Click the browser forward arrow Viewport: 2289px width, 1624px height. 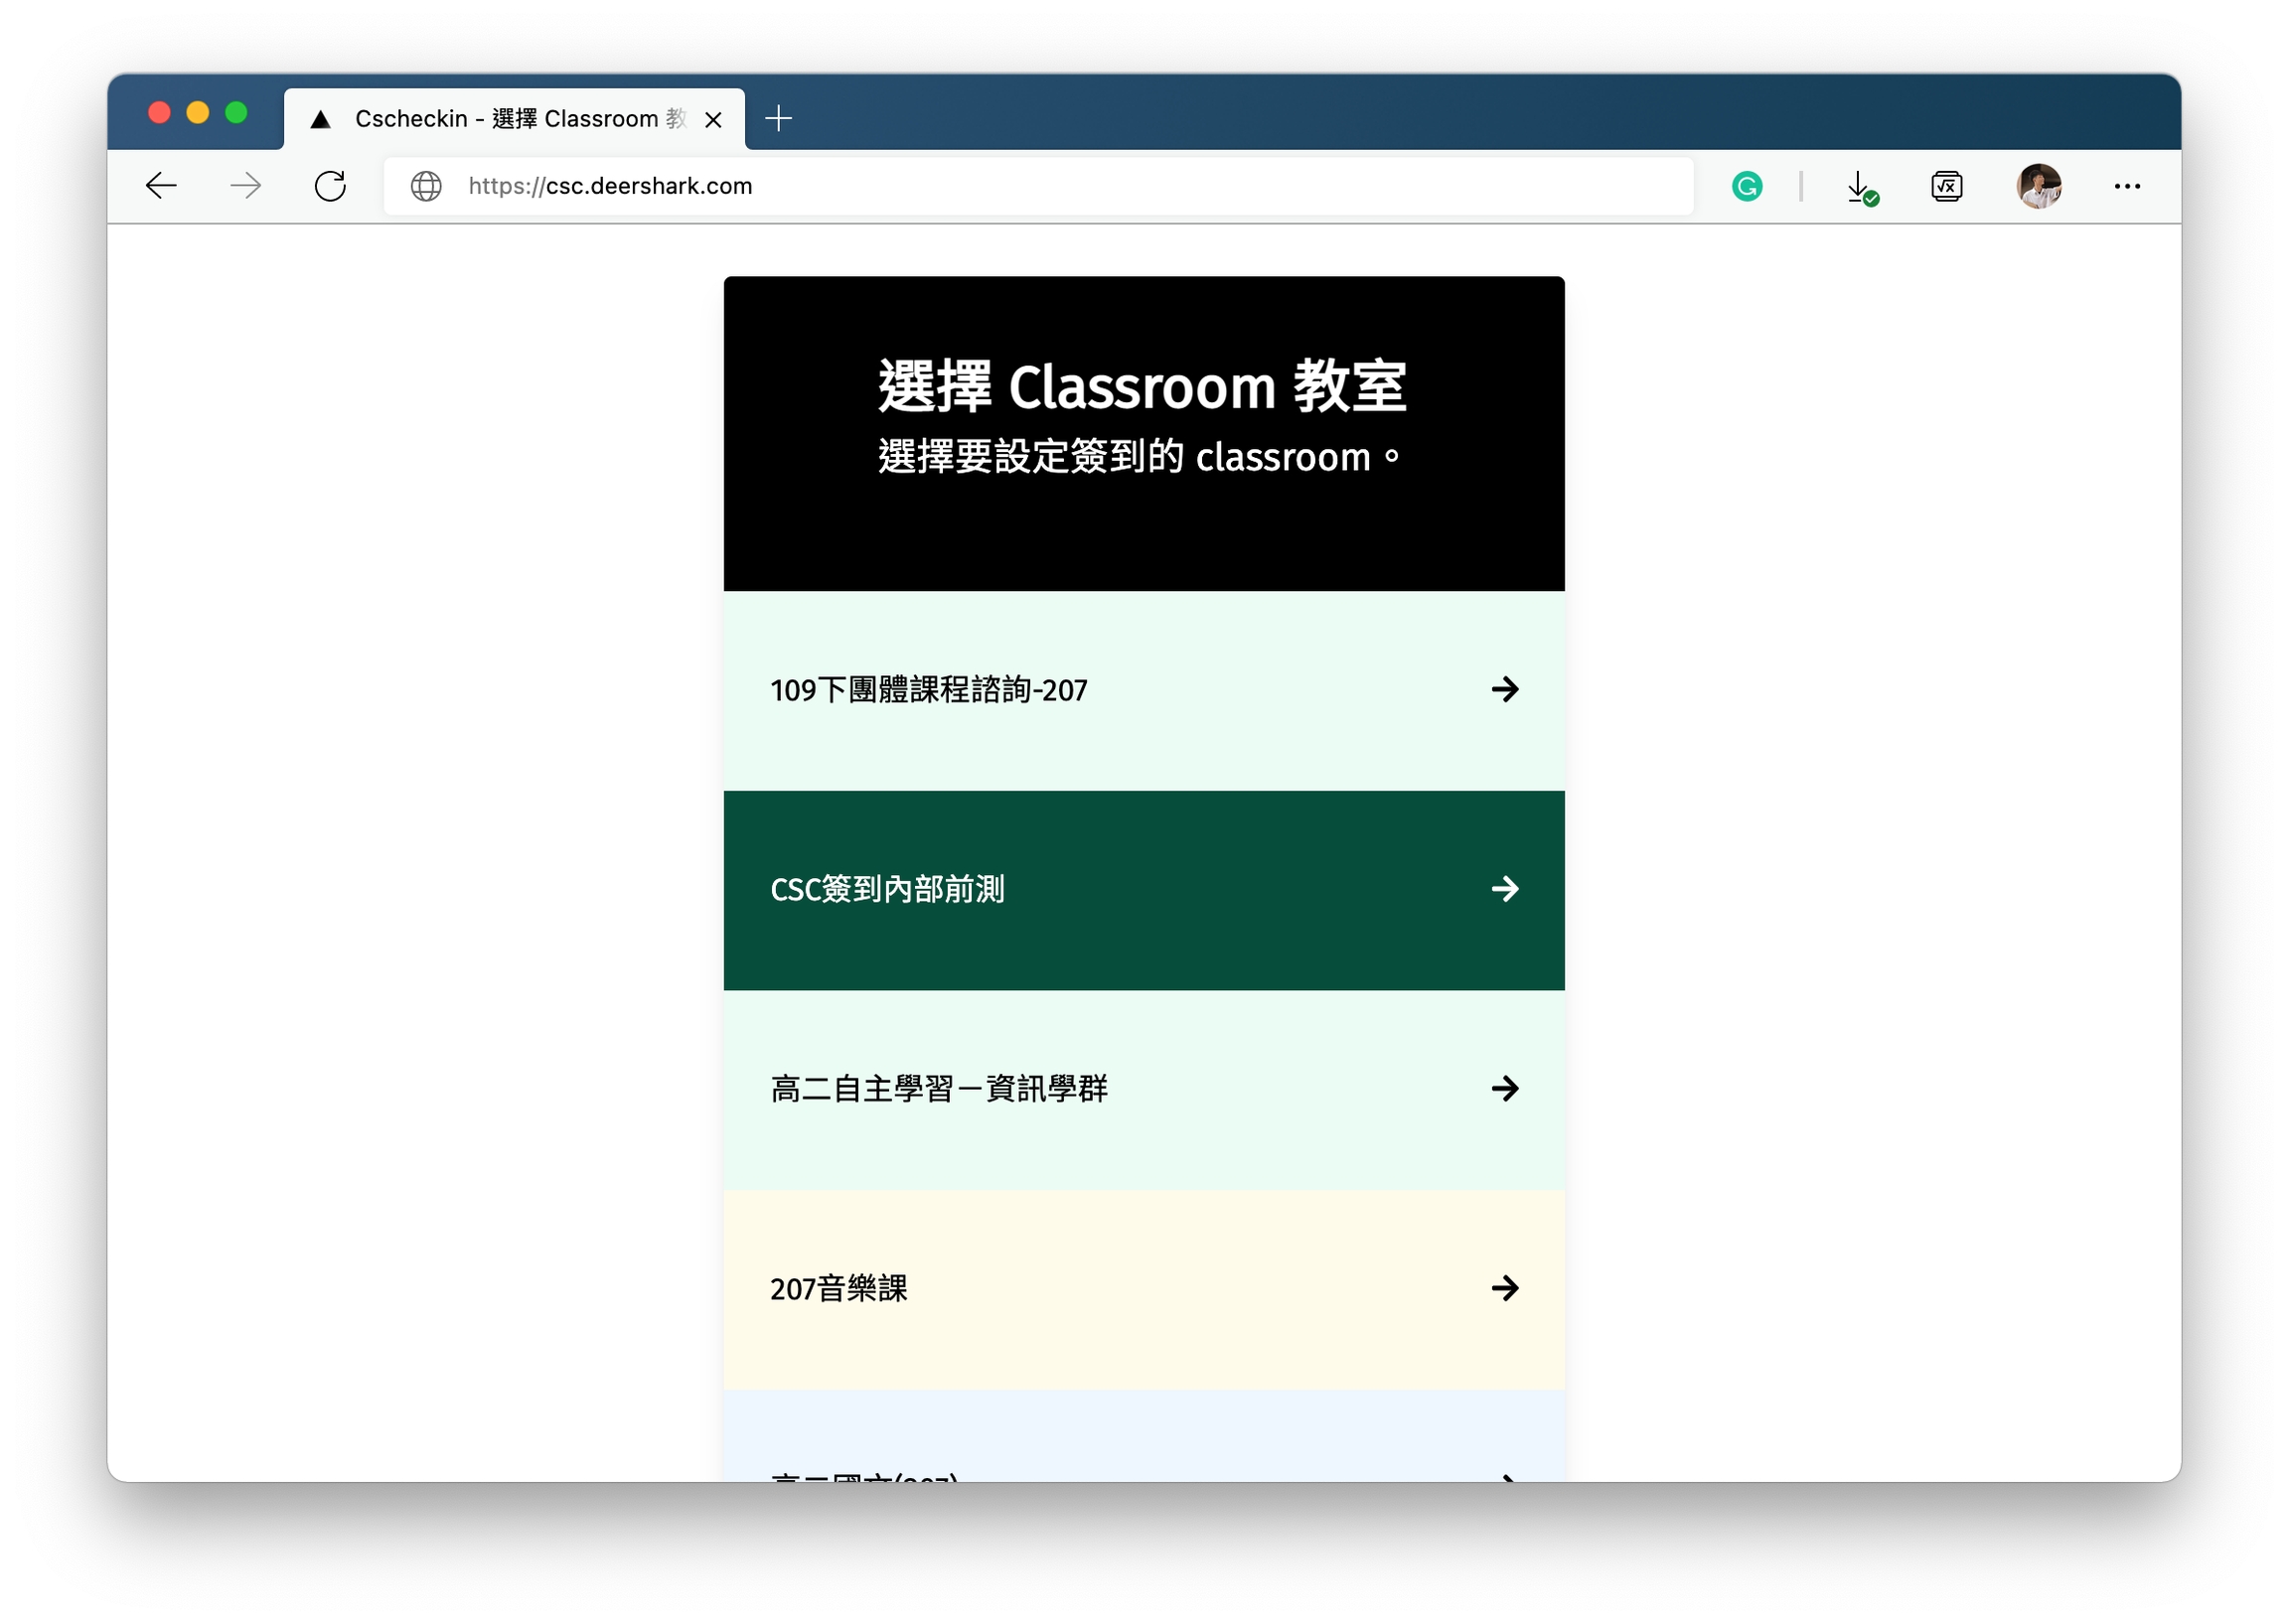(245, 186)
